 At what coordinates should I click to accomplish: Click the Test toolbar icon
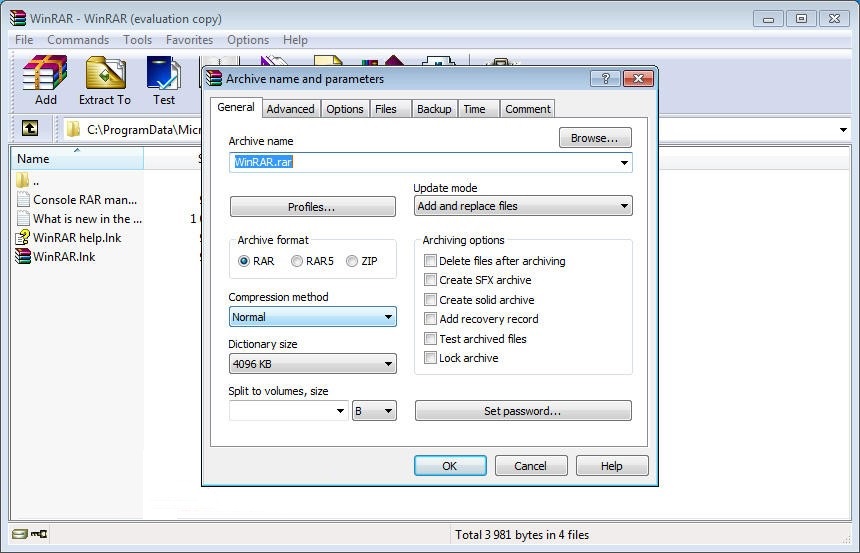[x=163, y=72]
